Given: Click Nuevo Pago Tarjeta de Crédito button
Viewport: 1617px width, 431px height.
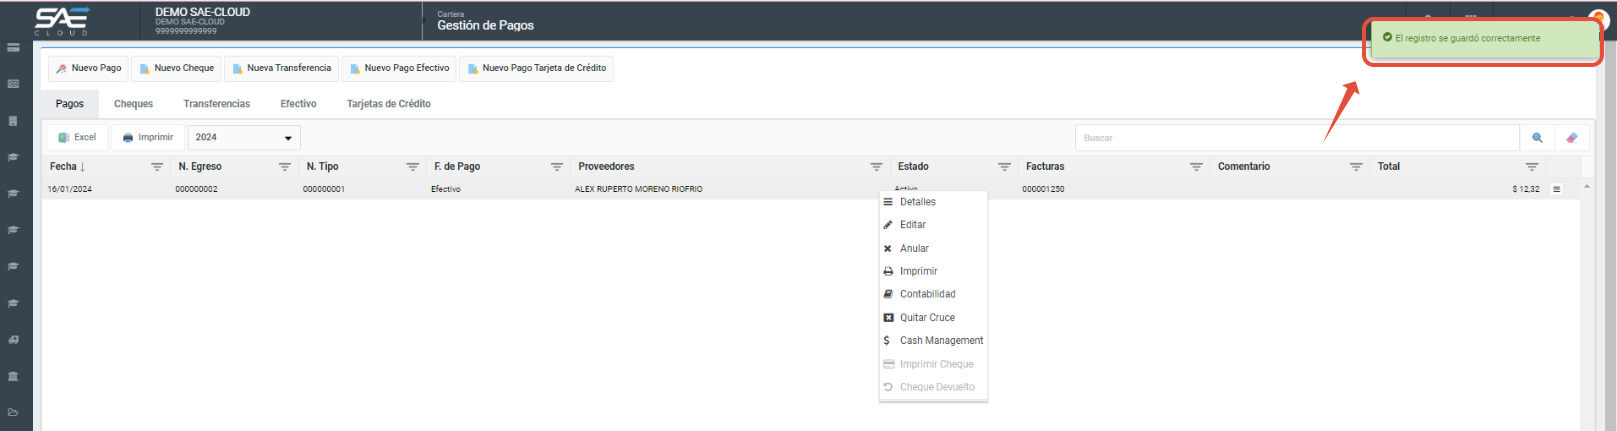Looking at the screenshot, I should click(x=536, y=68).
